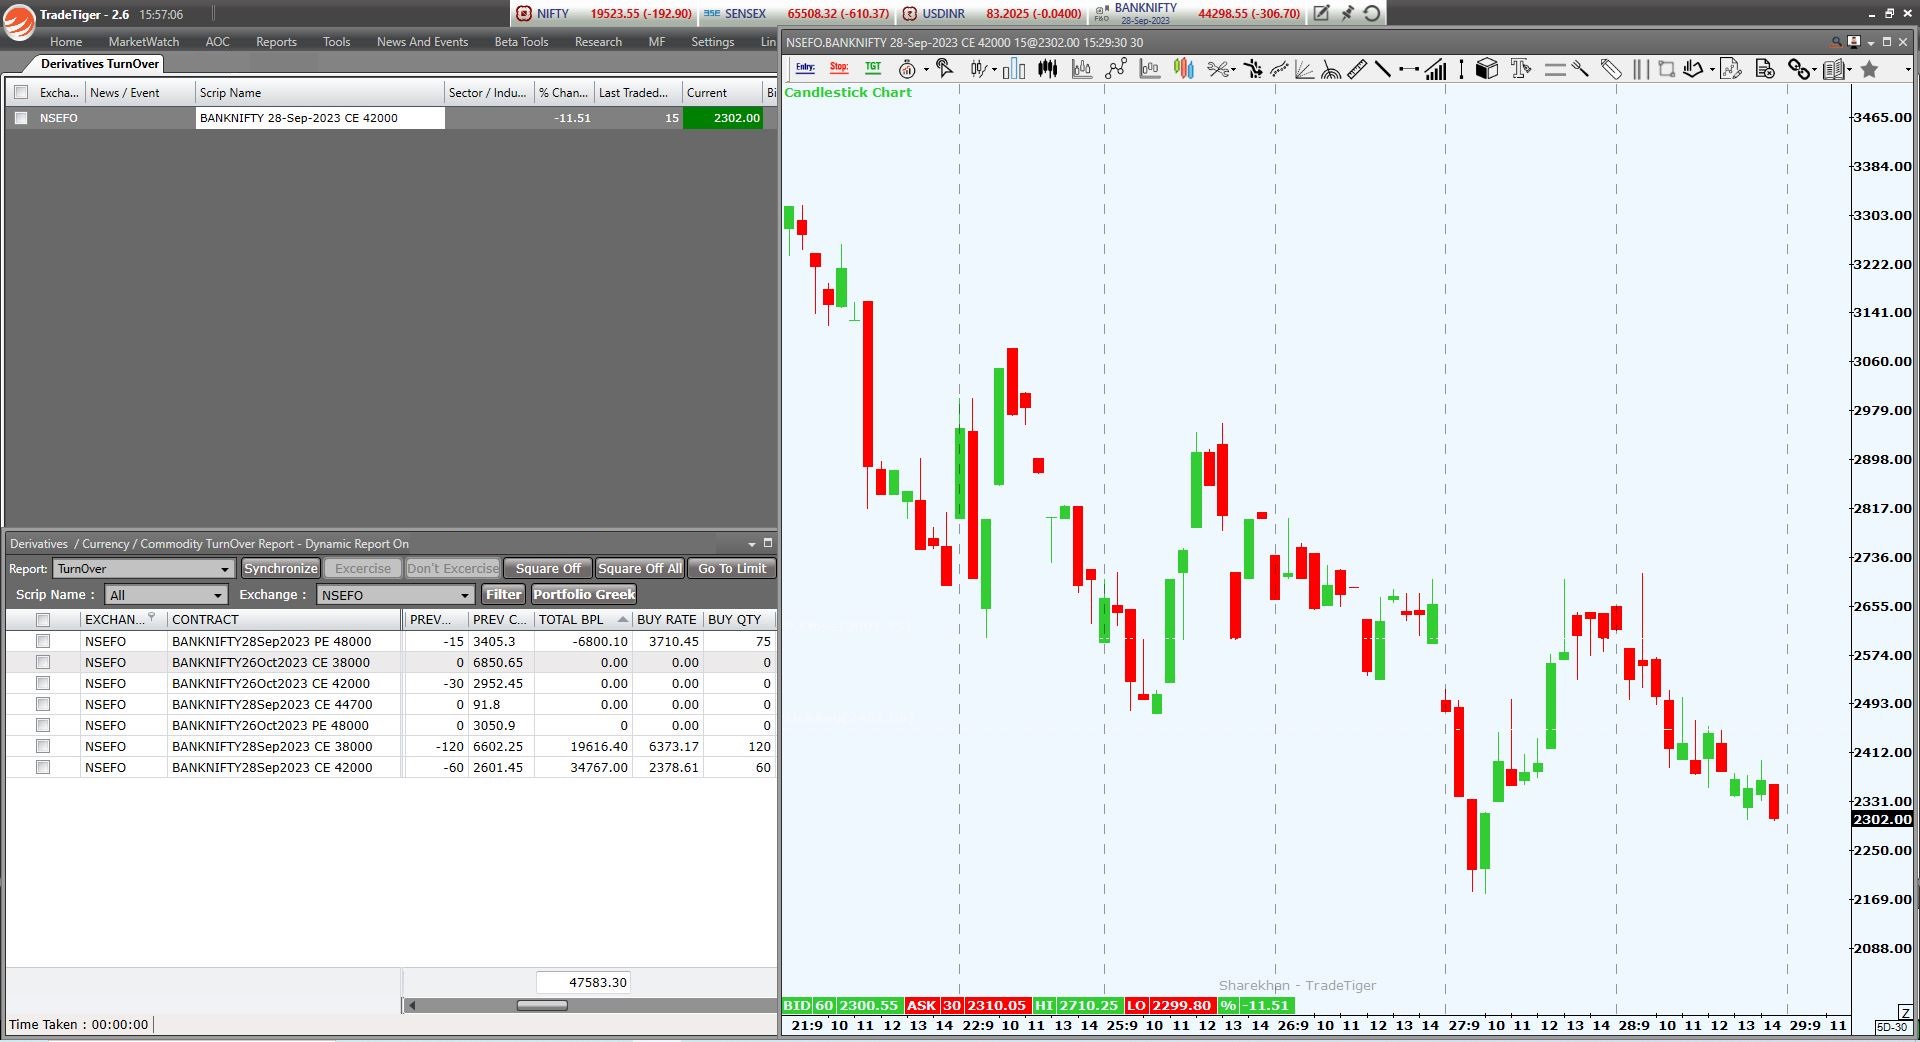Expand the open book icon dropdown arrow

tap(1850, 70)
